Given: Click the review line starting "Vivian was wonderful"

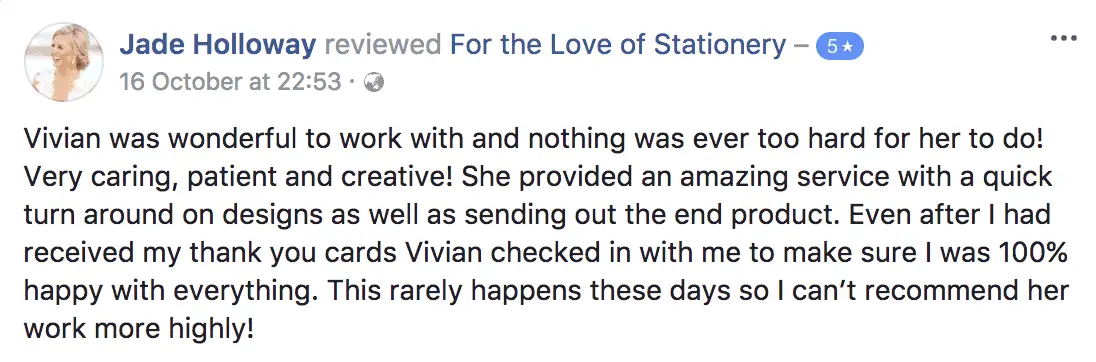Looking at the screenshot, I should (534, 139).
